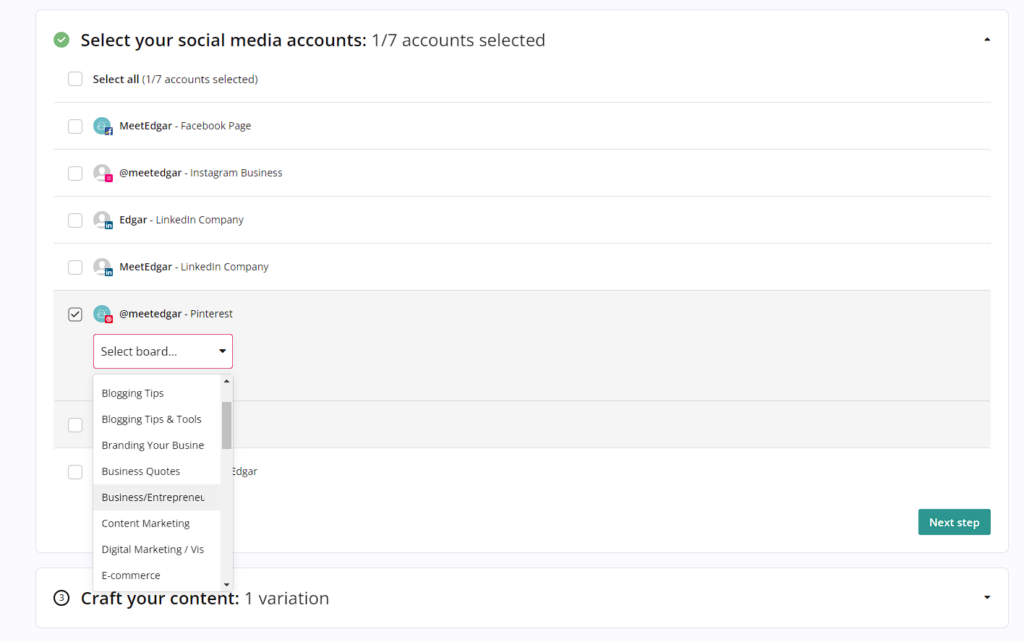Click the Next step button
The image size is (1024, 642).
pos(954,522)
